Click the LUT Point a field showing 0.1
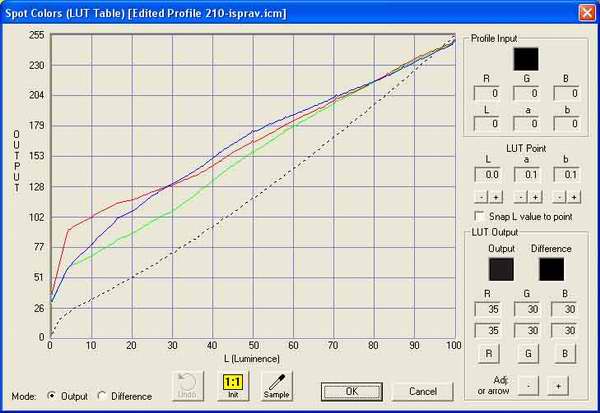600x413 pixels. (527, 175)
